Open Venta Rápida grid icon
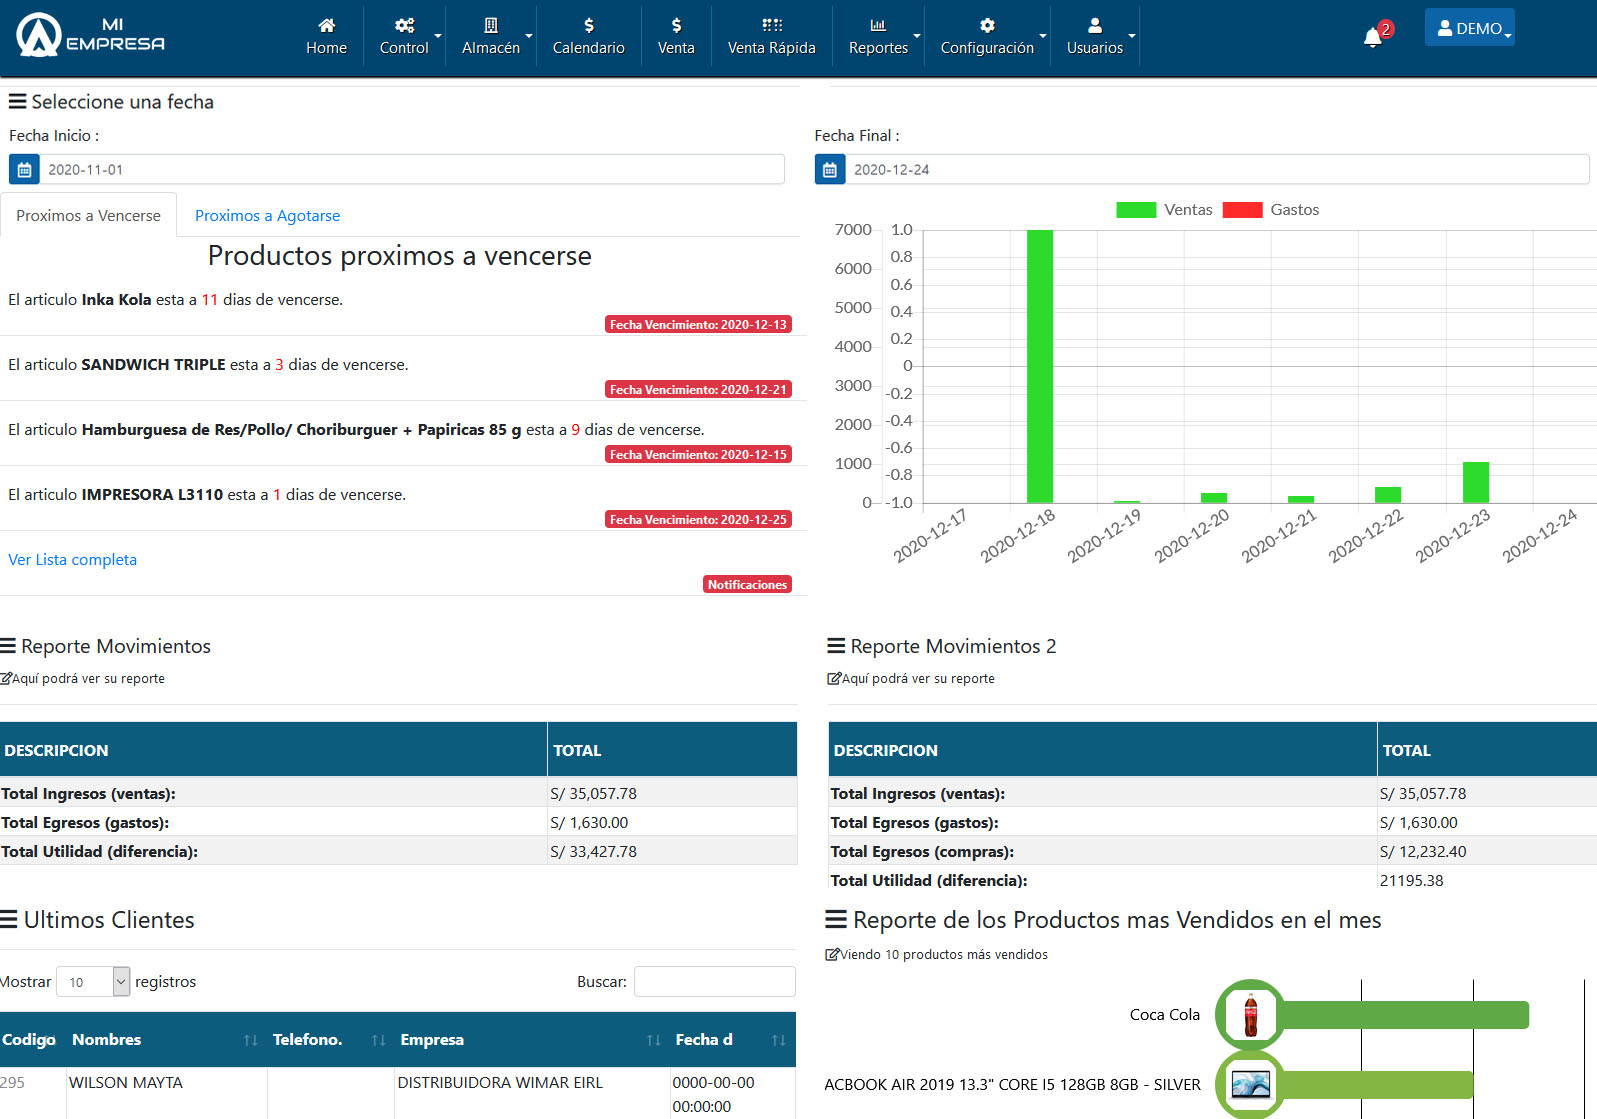Viewport: 1597px width, 1119px height. 772,26
